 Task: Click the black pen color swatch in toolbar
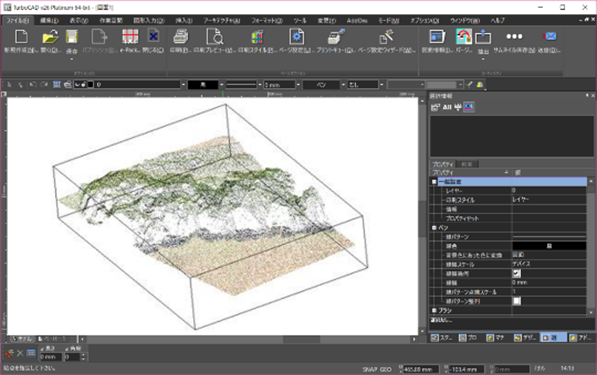[203, 85]
